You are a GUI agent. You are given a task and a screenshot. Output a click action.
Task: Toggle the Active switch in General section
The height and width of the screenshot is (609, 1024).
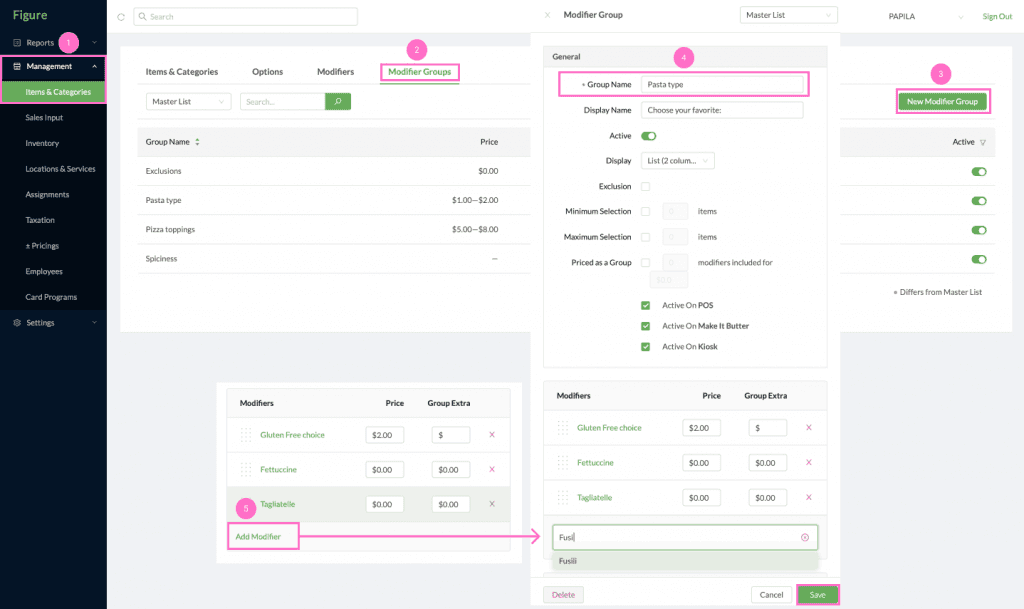point(648,136)
